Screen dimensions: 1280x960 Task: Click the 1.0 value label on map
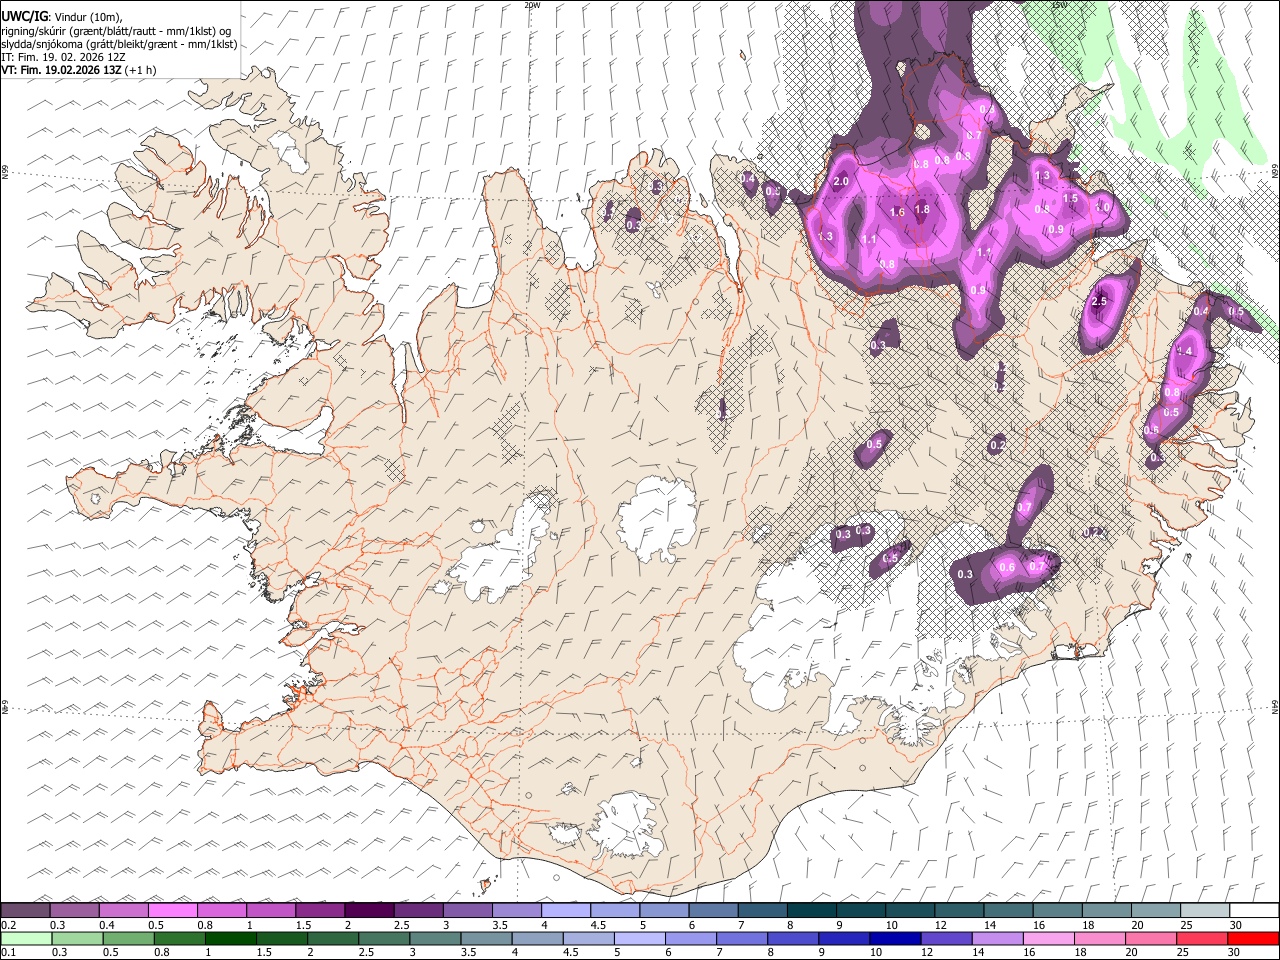[1104, 206]
